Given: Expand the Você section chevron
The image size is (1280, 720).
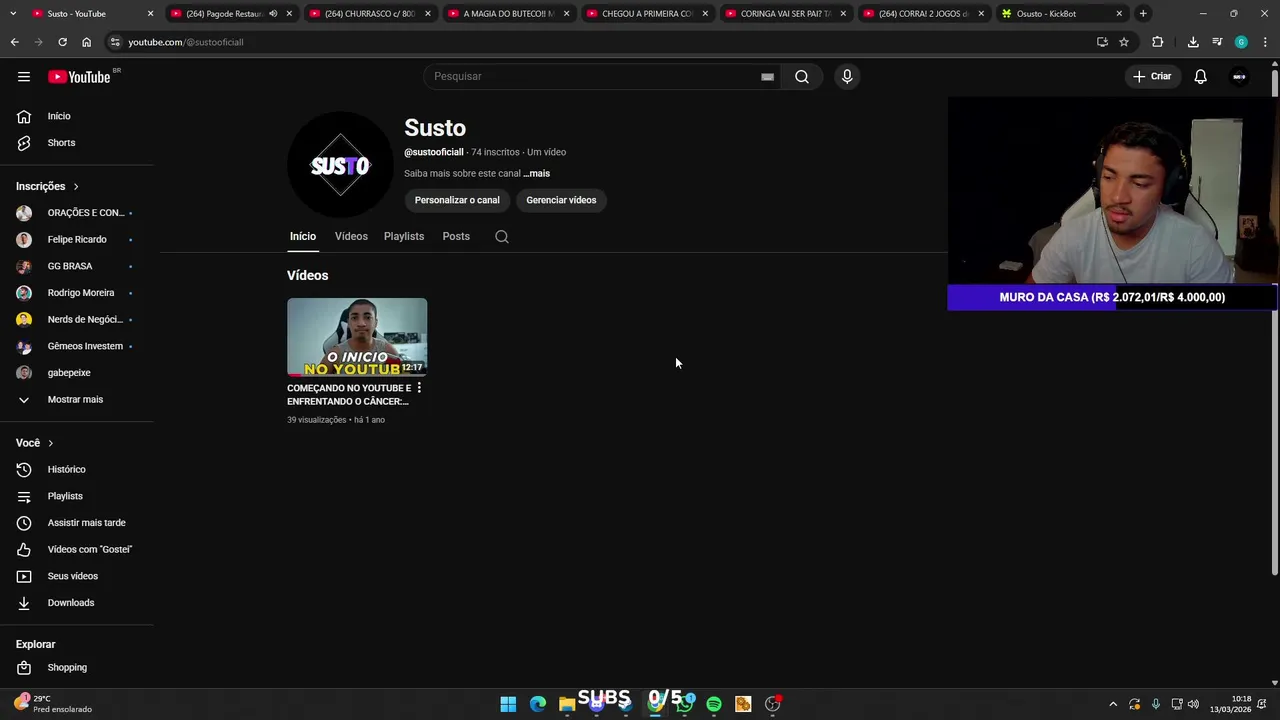Looking at the screenshot, I should 50,443.
